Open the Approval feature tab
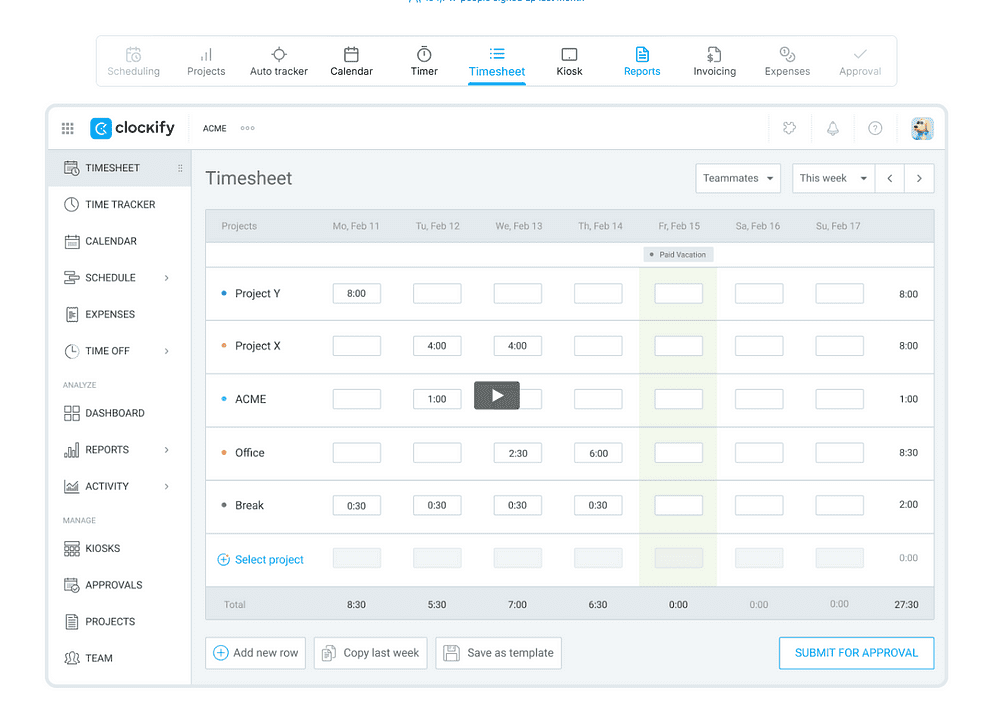This screenshot has height=717, width=1000. tap(860, 61)
